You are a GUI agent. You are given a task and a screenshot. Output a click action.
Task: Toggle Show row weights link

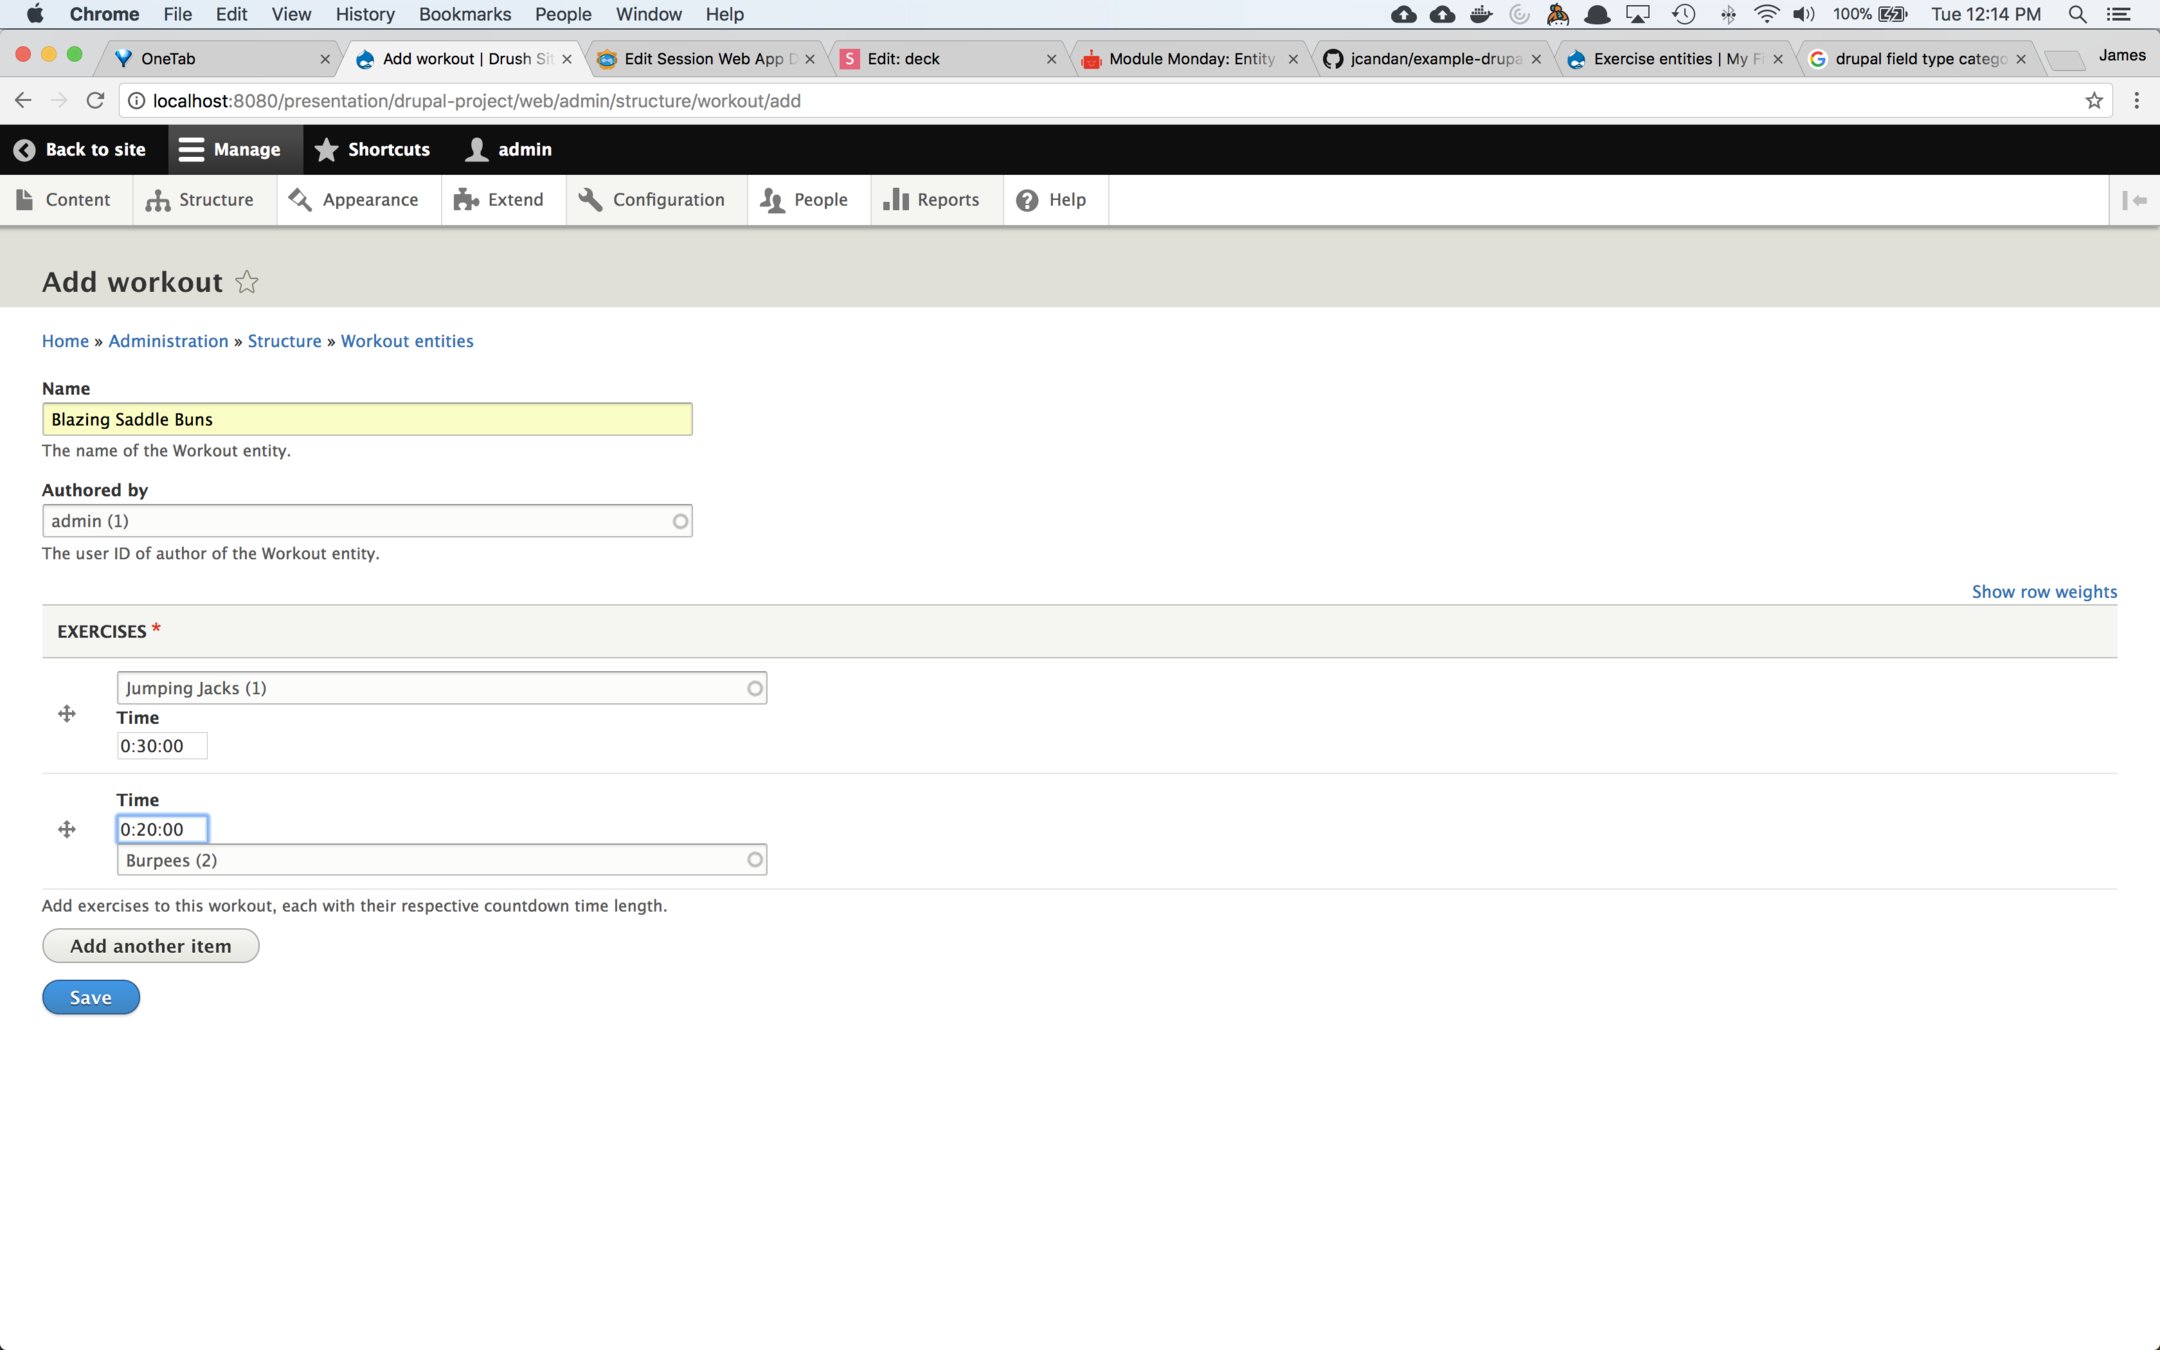pos(2043,591)
